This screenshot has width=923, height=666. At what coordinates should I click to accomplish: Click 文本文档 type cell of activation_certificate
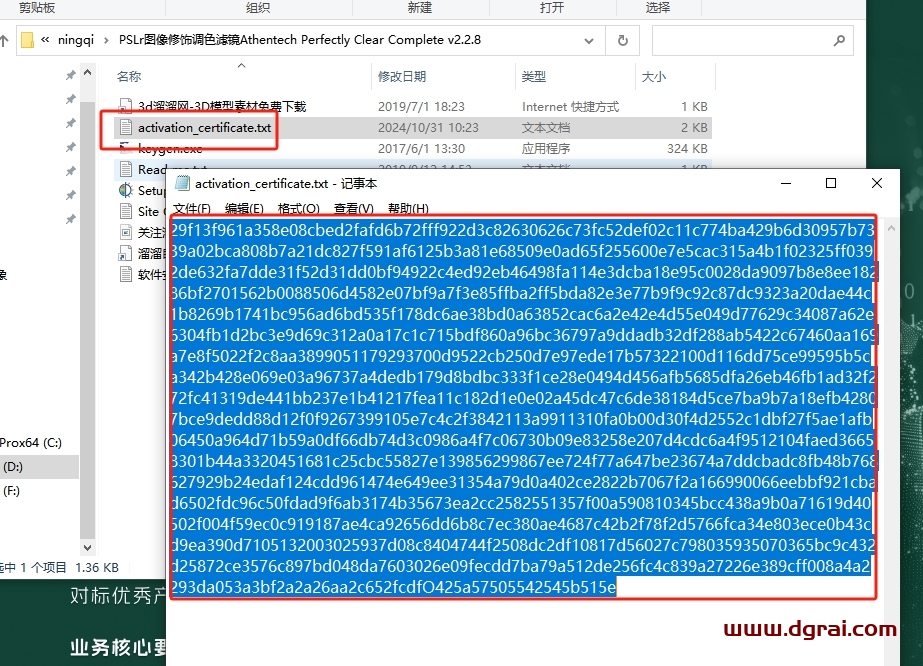click(546, 127)
